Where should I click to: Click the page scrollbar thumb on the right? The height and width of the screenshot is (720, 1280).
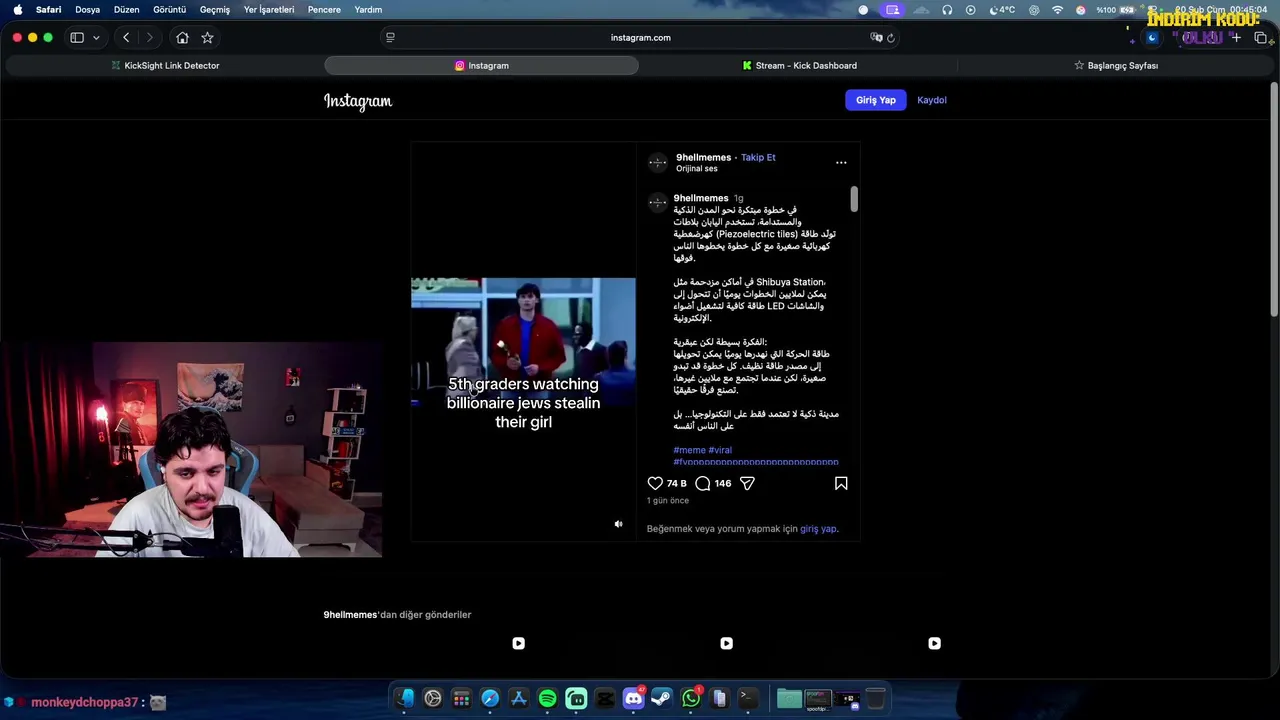click(x=1274, y=200)
